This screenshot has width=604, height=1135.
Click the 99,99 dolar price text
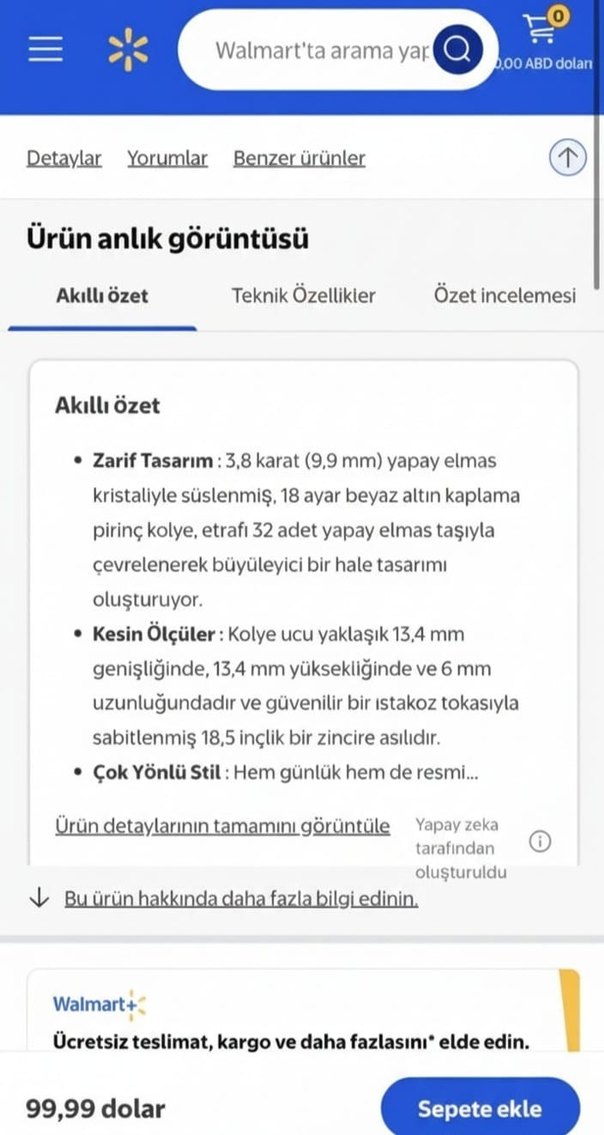point(93,1108)
